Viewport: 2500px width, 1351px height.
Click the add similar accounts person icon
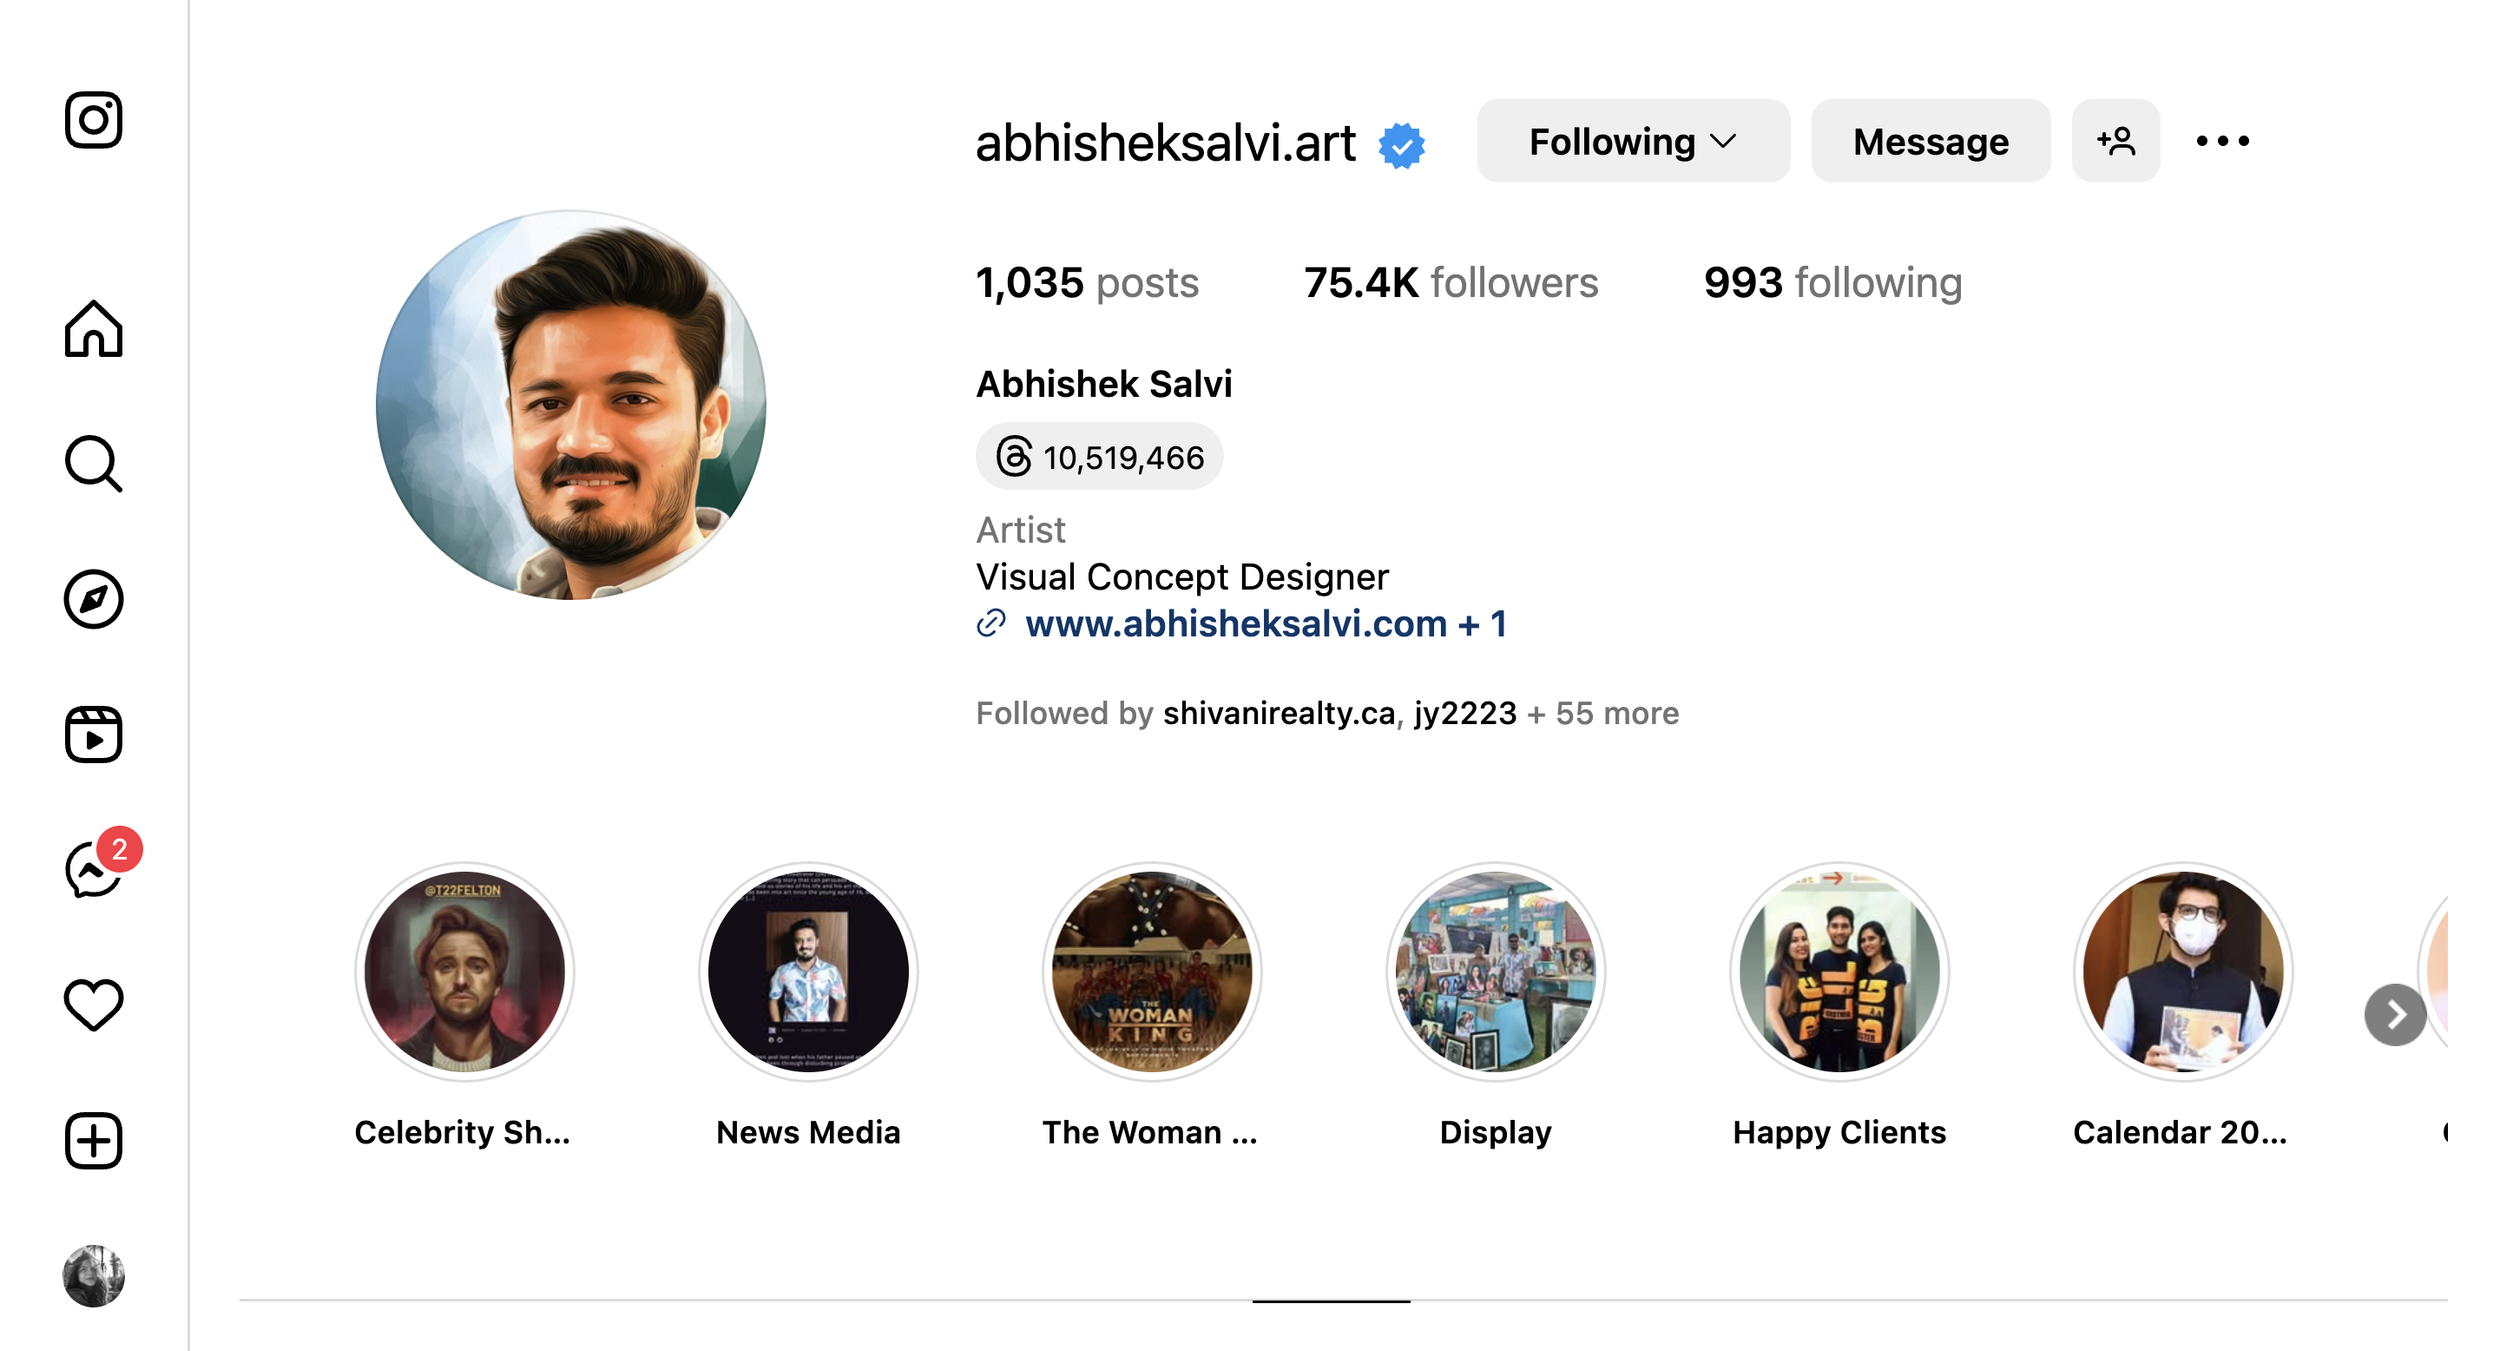(x=2115, y=141)
